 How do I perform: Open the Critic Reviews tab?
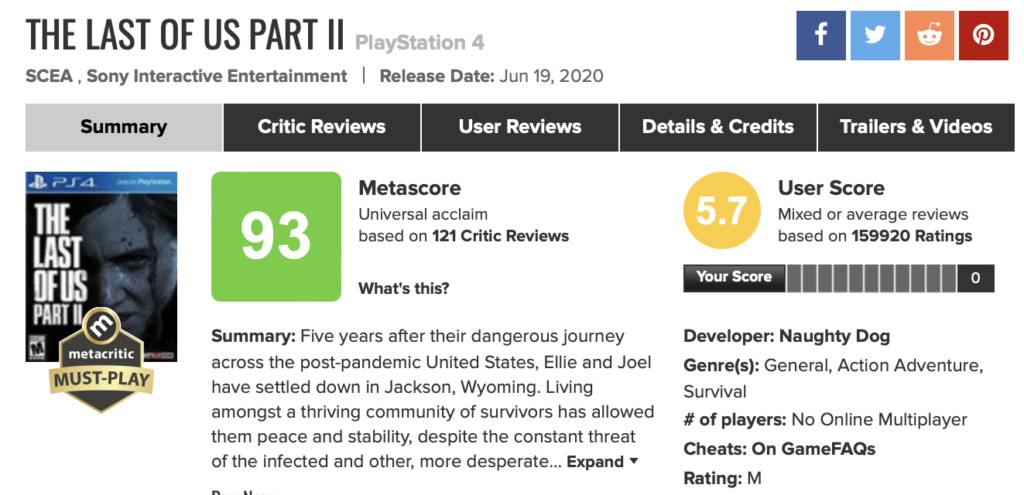pyautogui.click(x=321, y=127)
